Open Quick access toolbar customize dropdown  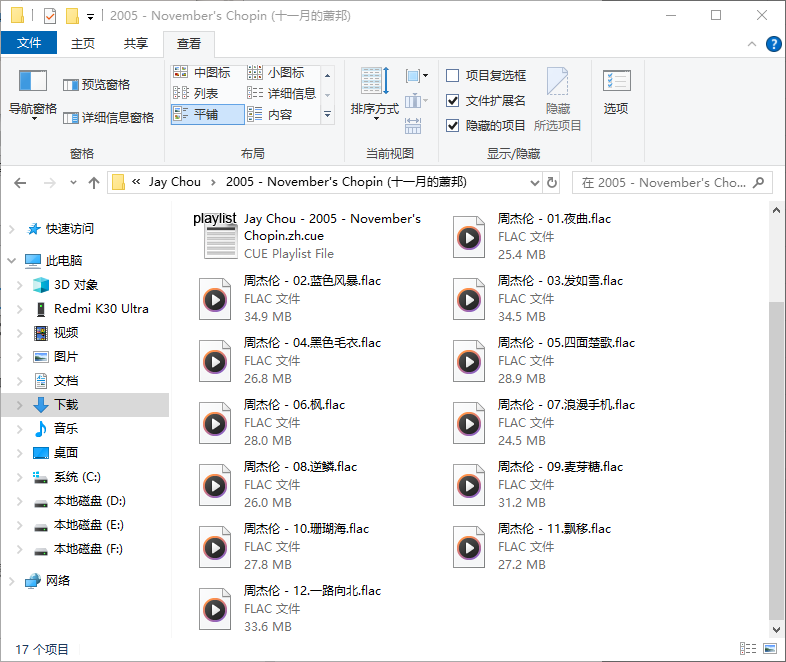coord(90,17)
